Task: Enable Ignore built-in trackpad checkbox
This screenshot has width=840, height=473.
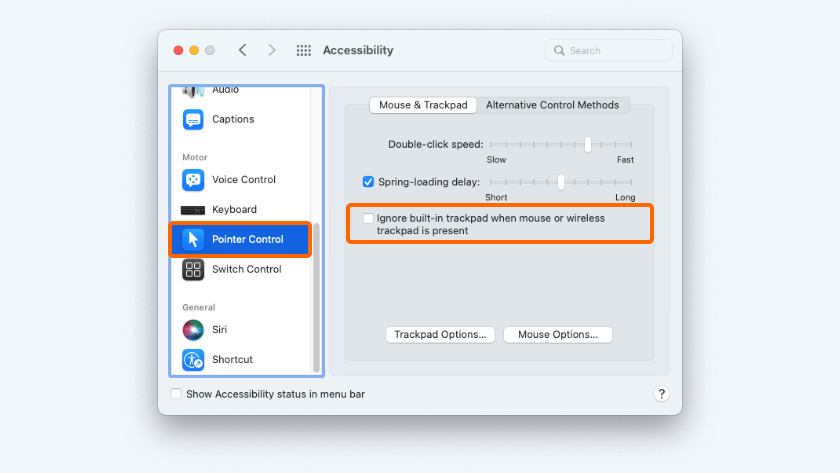Action: click(368, 218)
